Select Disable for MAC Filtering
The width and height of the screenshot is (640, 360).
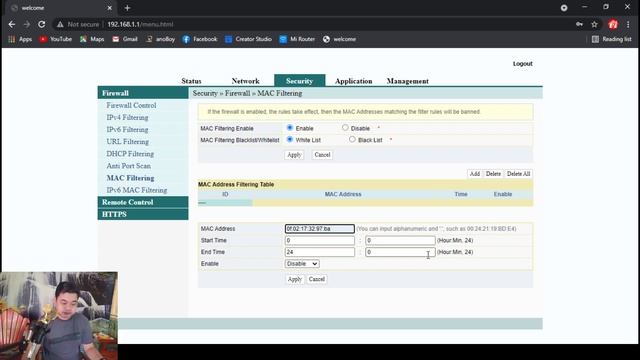click(x=345, y=128)
